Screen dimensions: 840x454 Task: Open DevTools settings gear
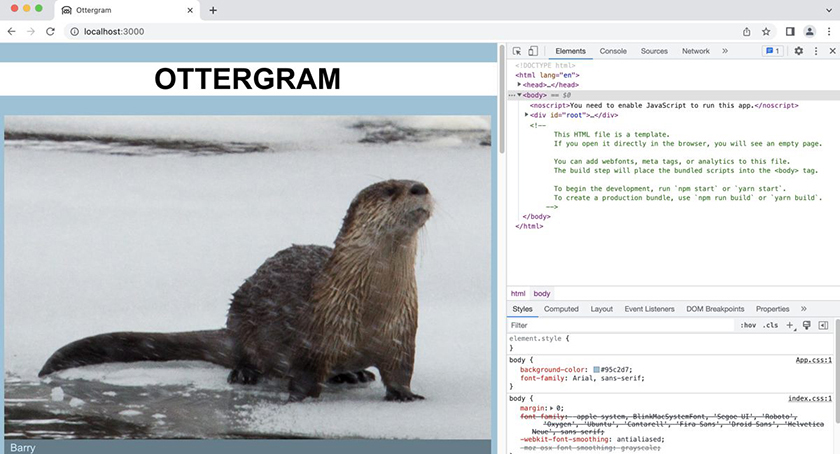799,51
